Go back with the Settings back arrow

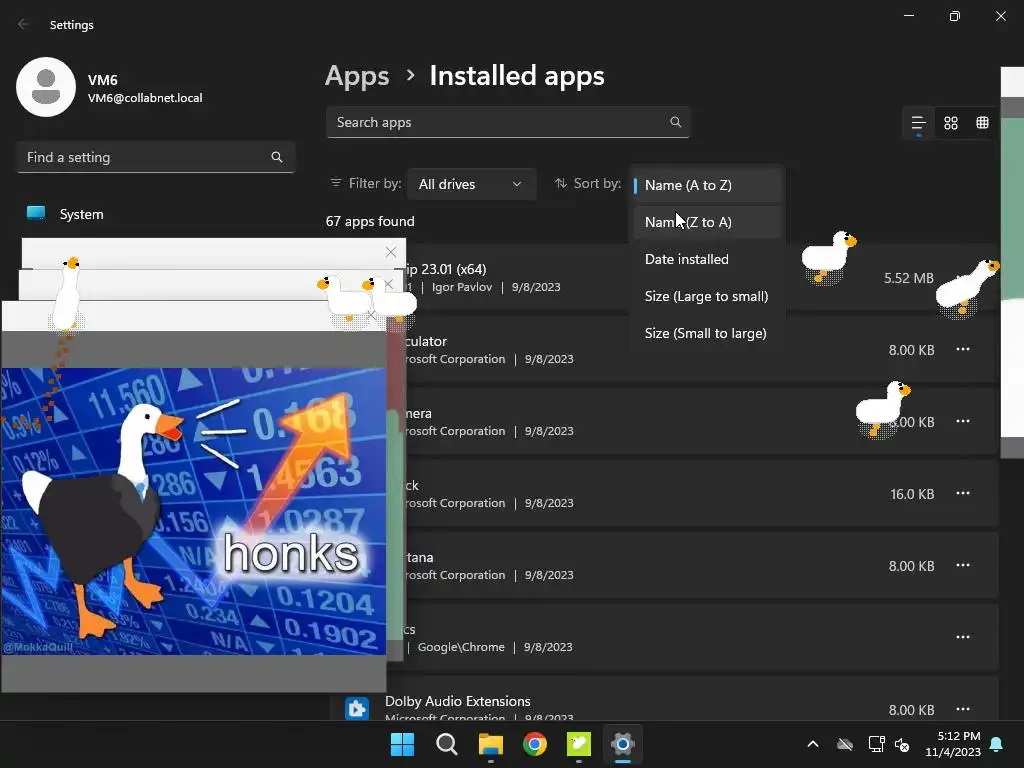pyautogui.click(x=24, y=24)
